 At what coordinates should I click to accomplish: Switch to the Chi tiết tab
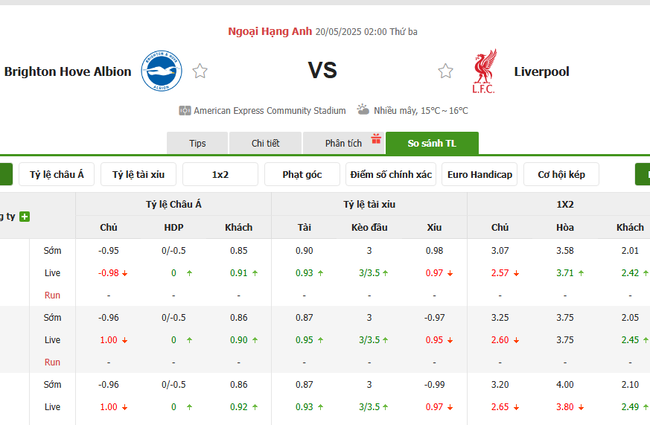pos(265,143)
